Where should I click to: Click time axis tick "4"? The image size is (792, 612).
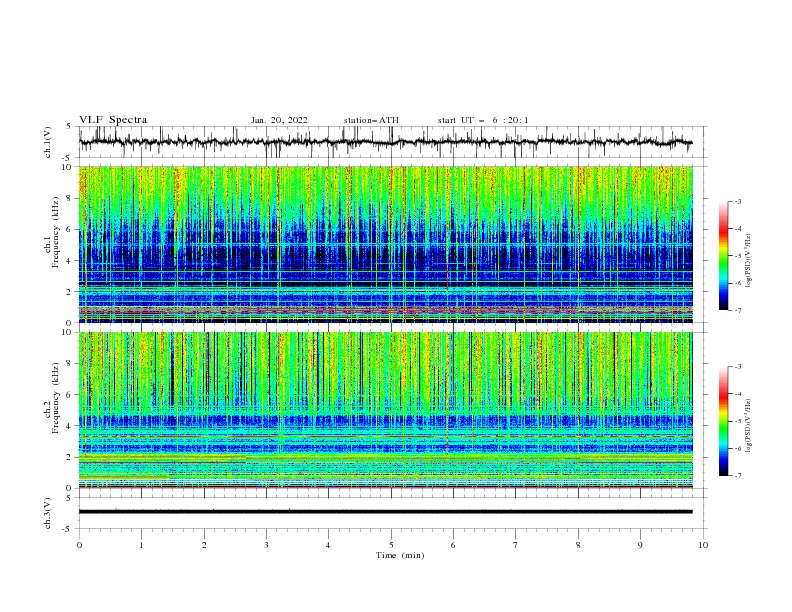[x=328, y=545]
